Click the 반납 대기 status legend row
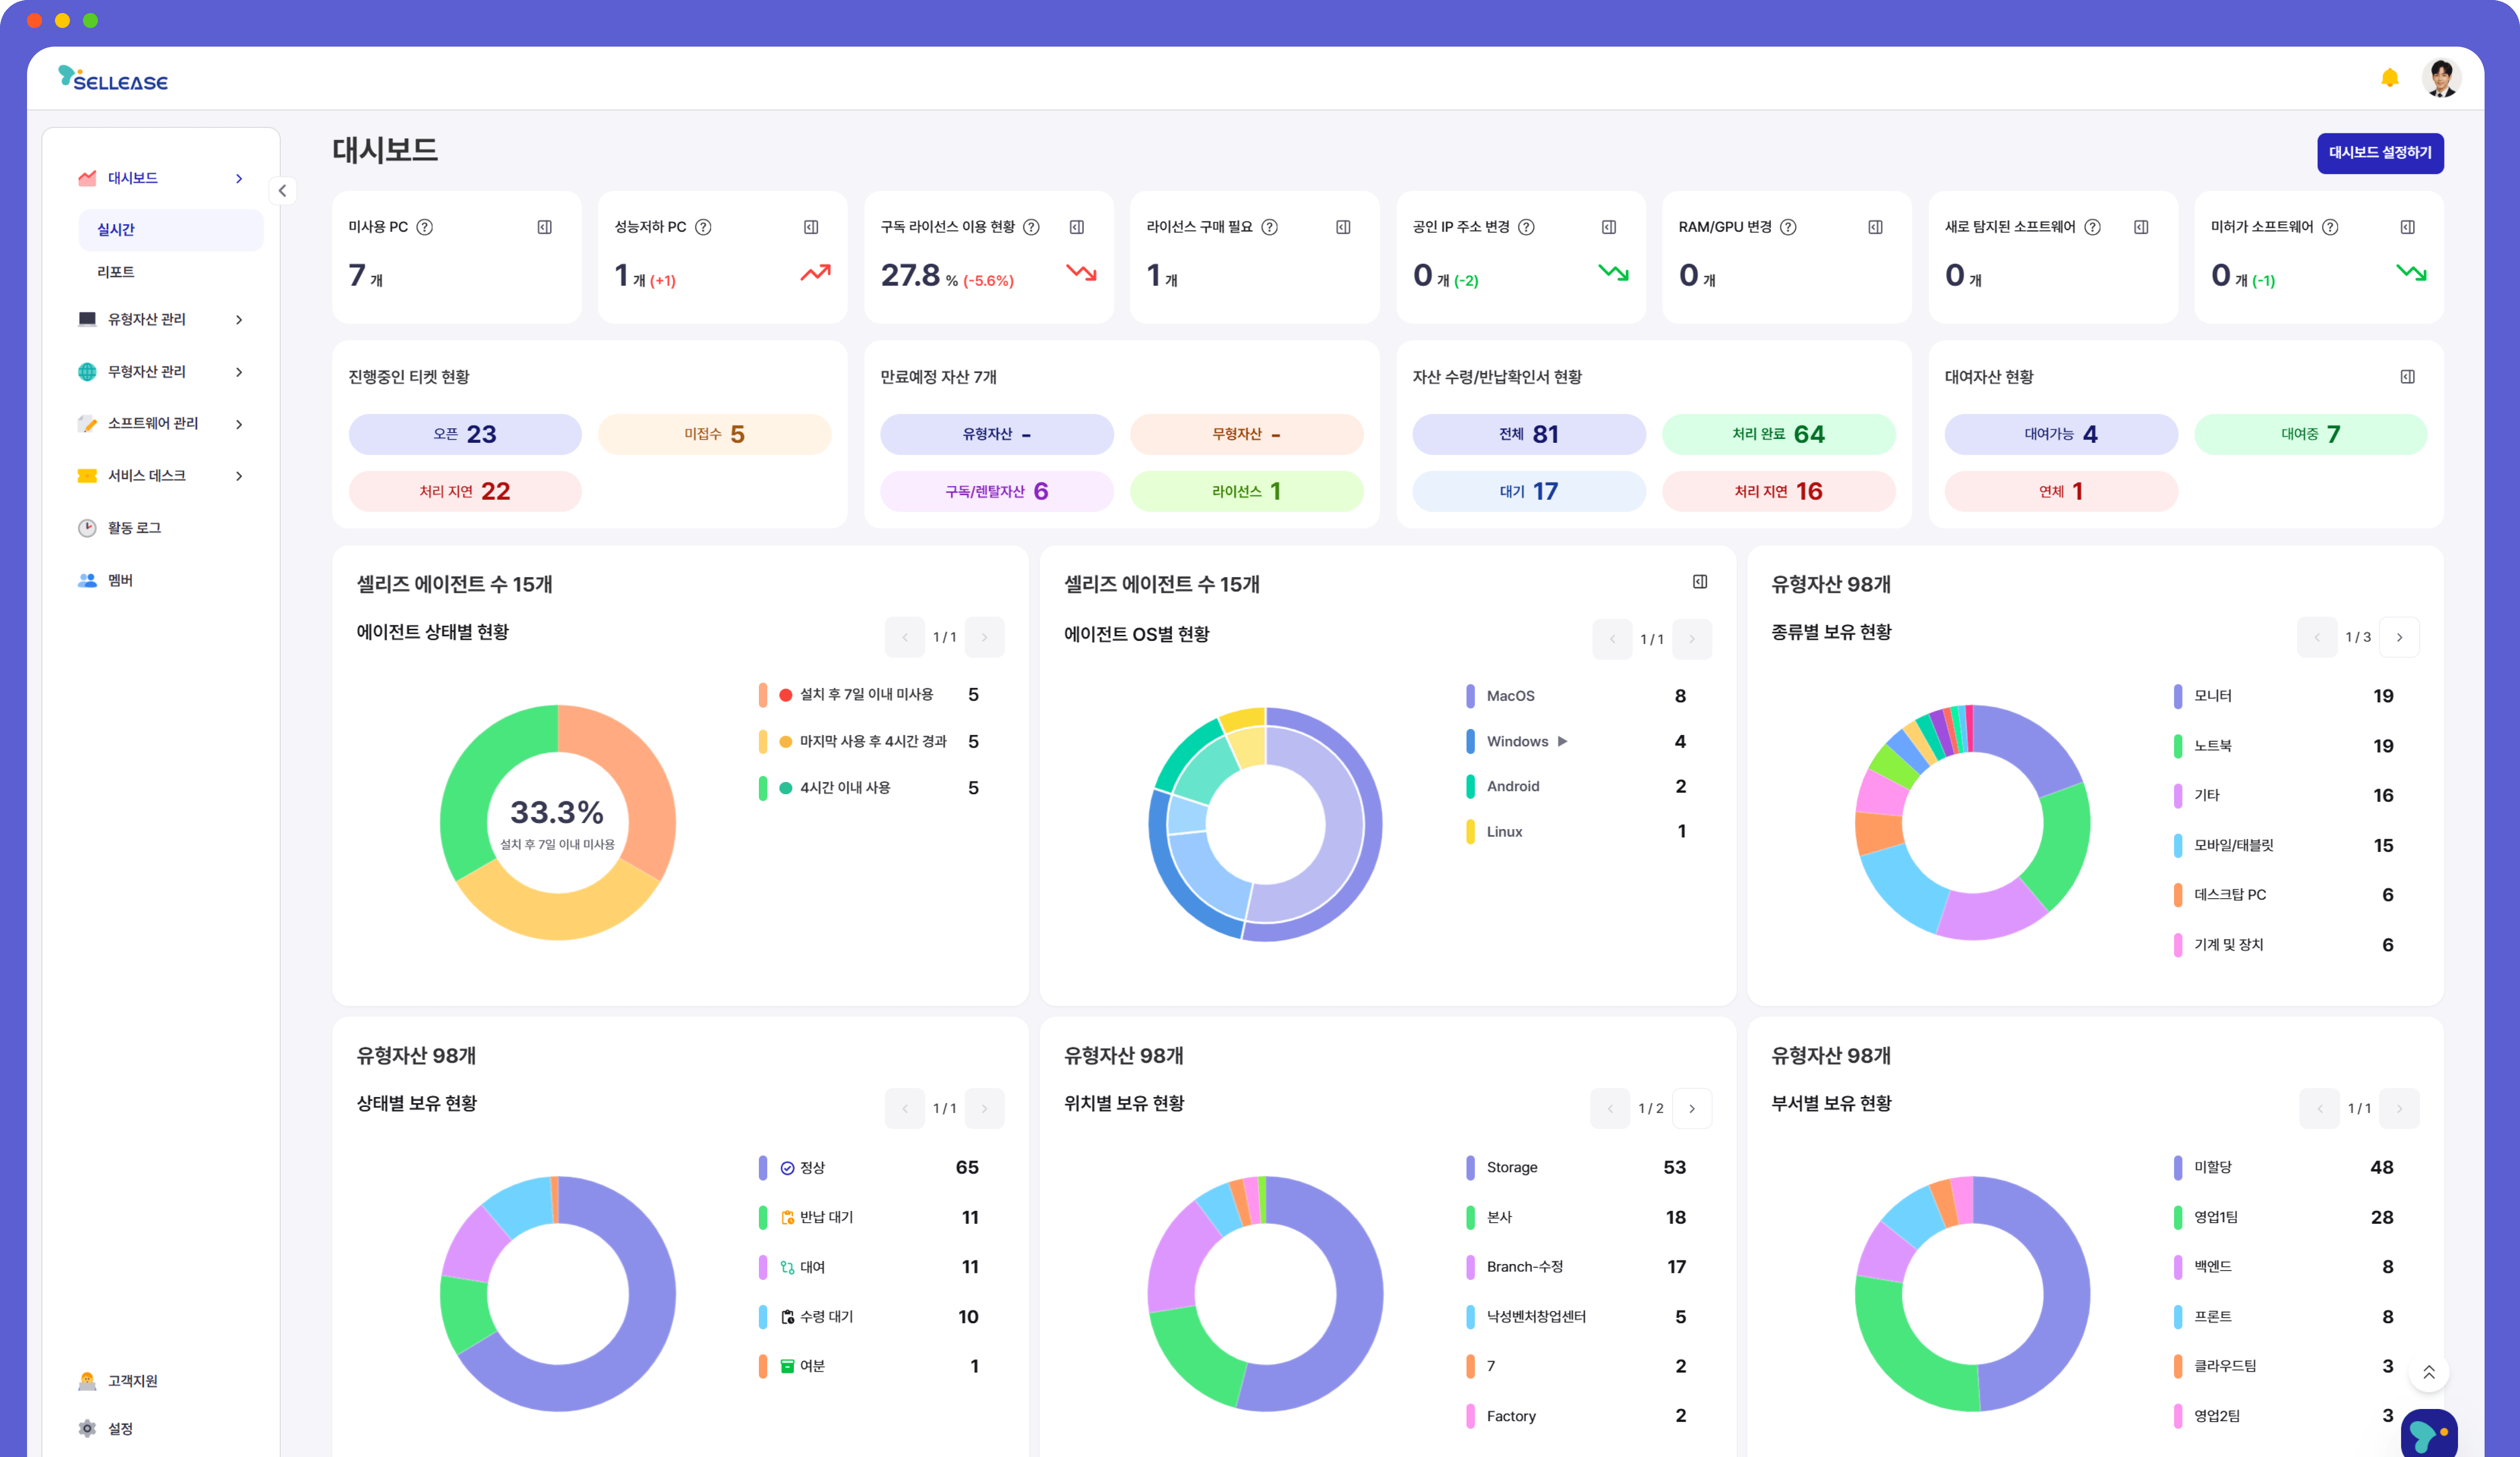Viewport: 2520px width, 1457px height. click(869, 1217)
